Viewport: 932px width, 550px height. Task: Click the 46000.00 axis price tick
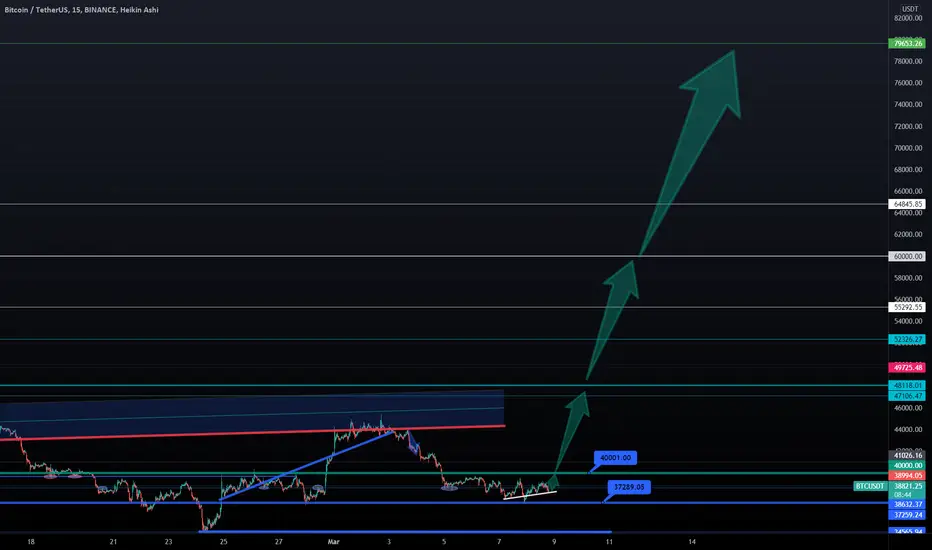pyautogui.click(x=908, y=408)
